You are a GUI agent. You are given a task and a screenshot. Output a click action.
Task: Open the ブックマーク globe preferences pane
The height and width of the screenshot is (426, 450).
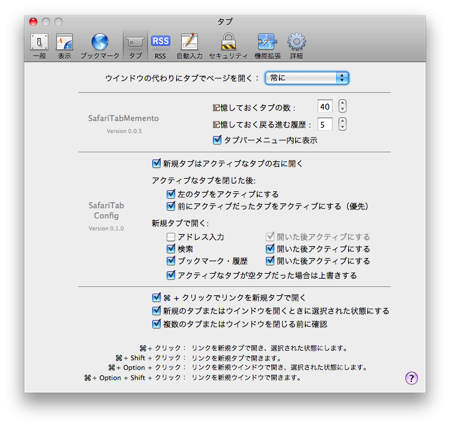(100, 46)
